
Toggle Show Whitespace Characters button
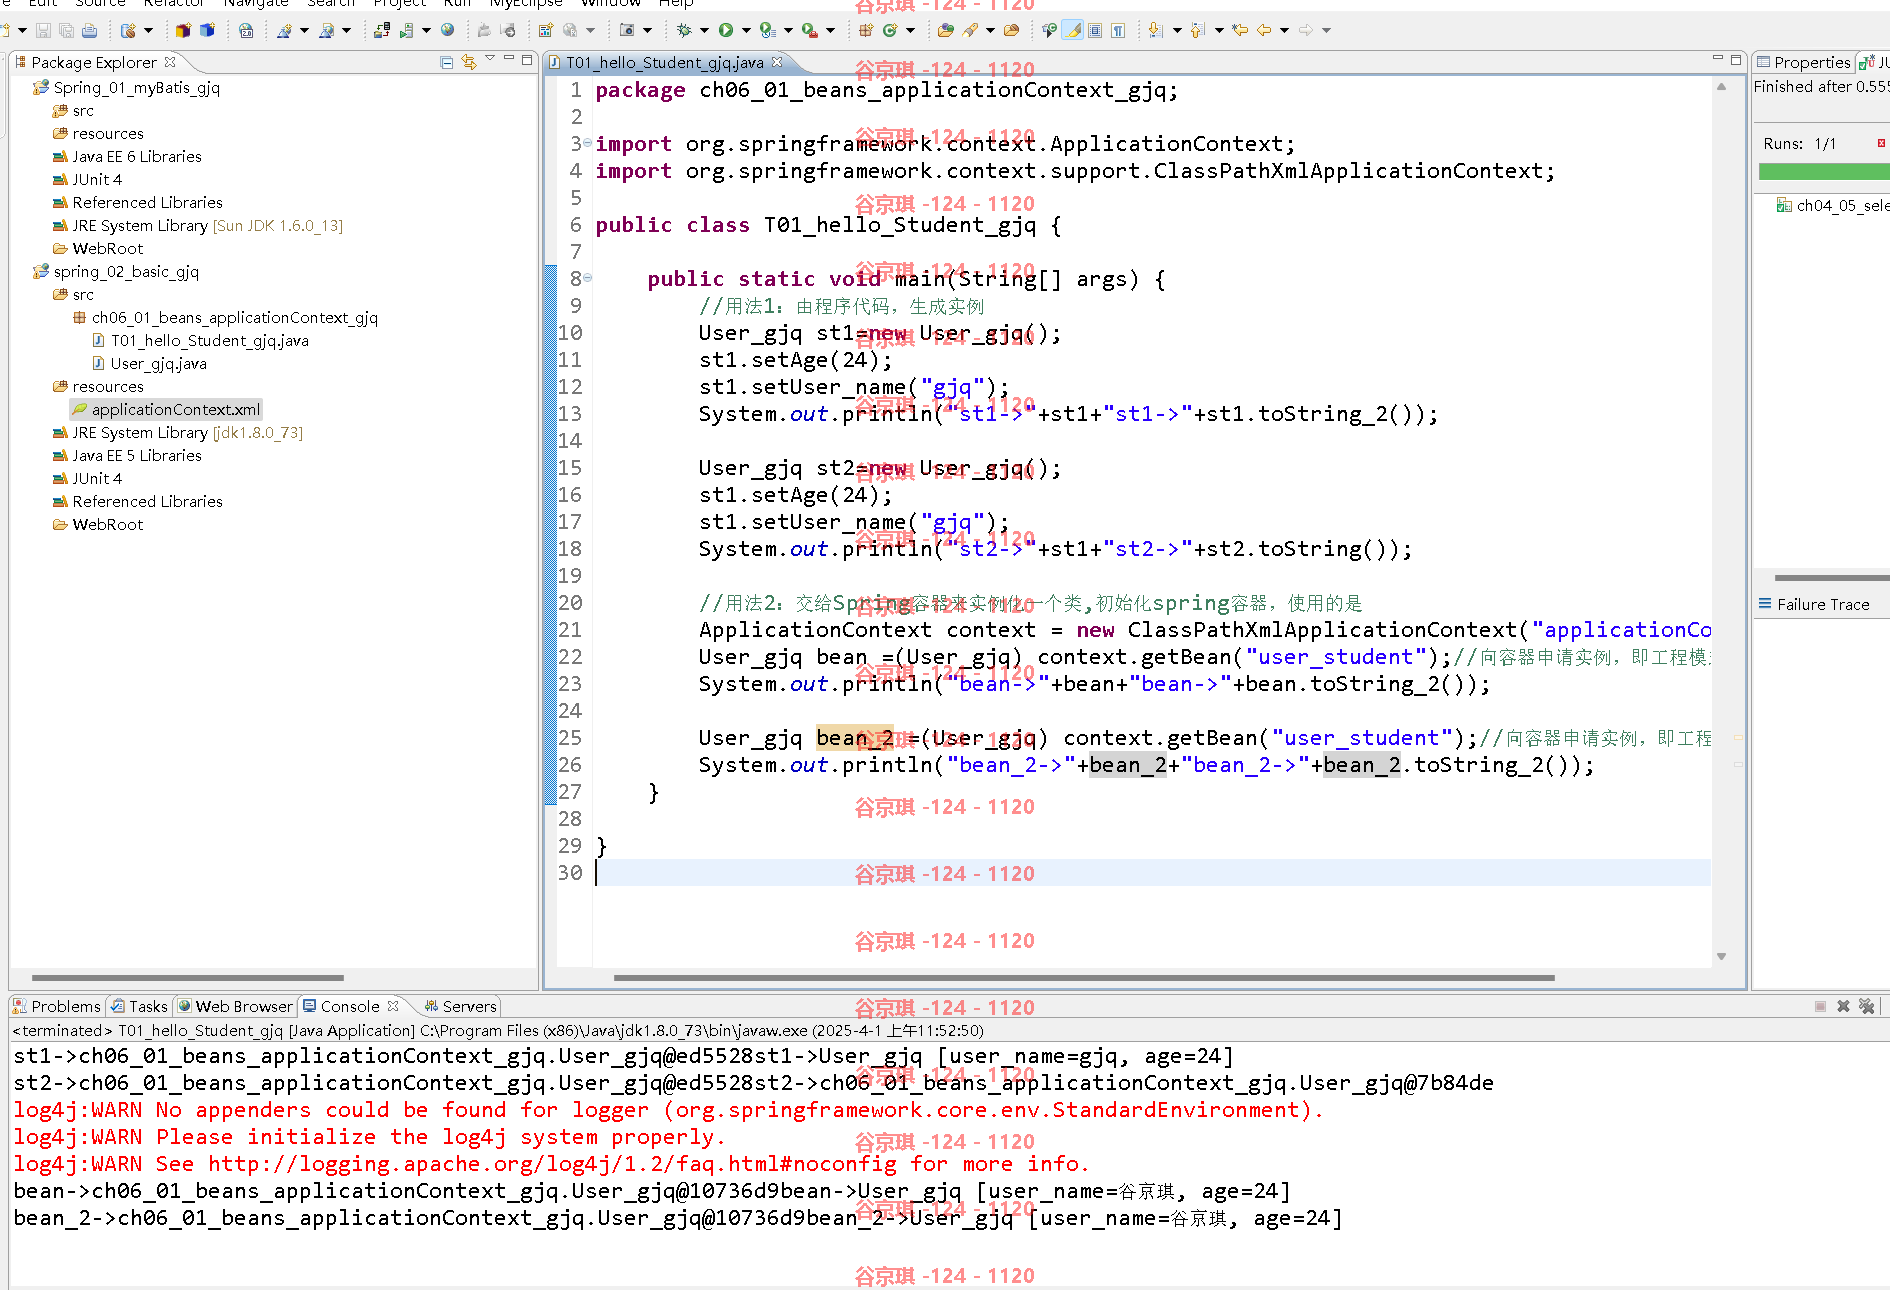point(1118,31)
